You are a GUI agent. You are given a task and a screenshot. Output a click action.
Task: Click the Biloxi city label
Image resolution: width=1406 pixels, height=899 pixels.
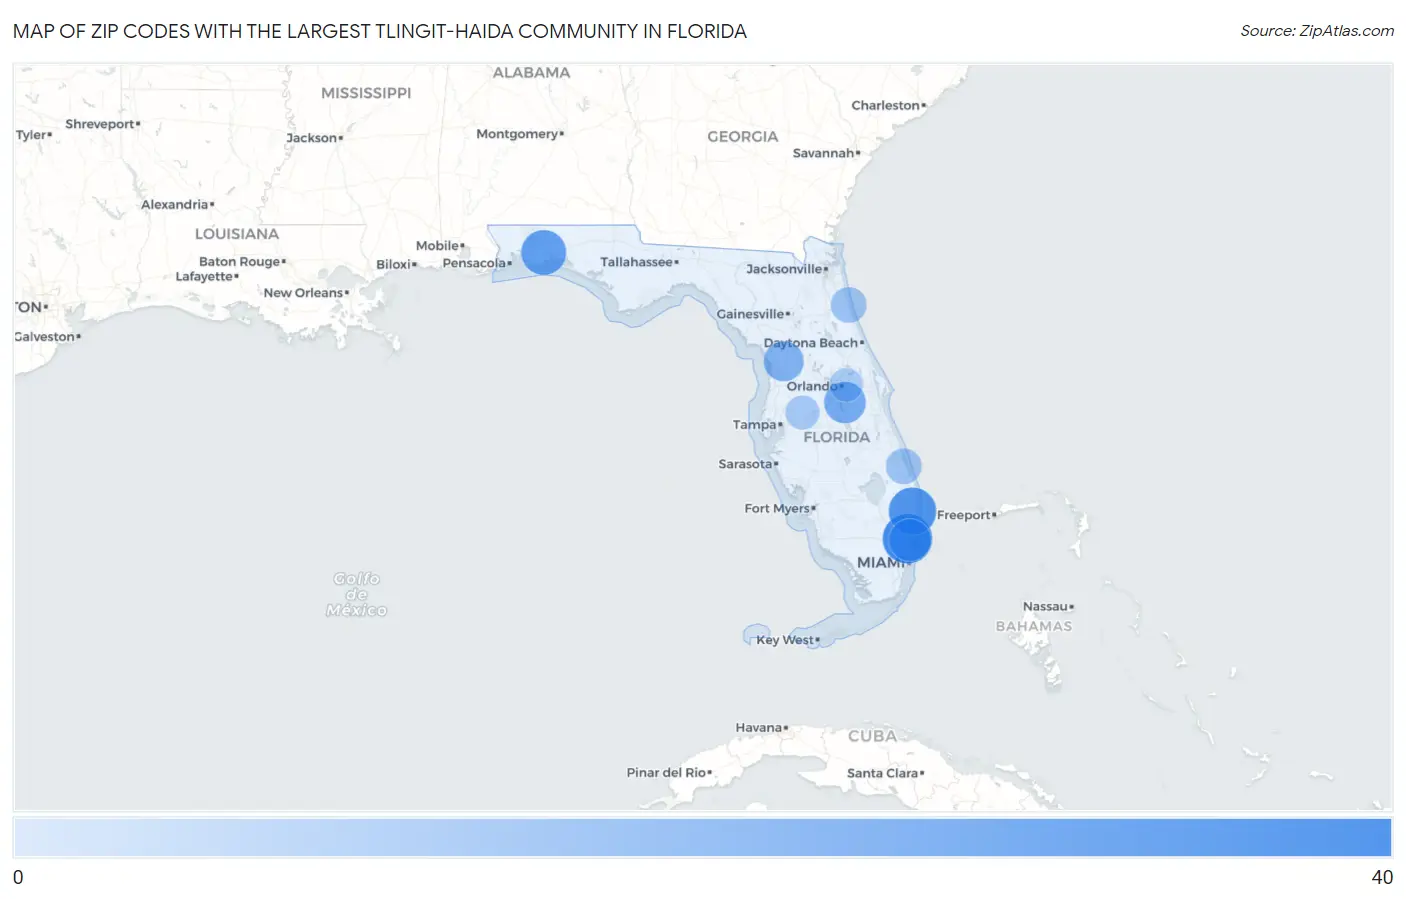(x=394, y=265)
